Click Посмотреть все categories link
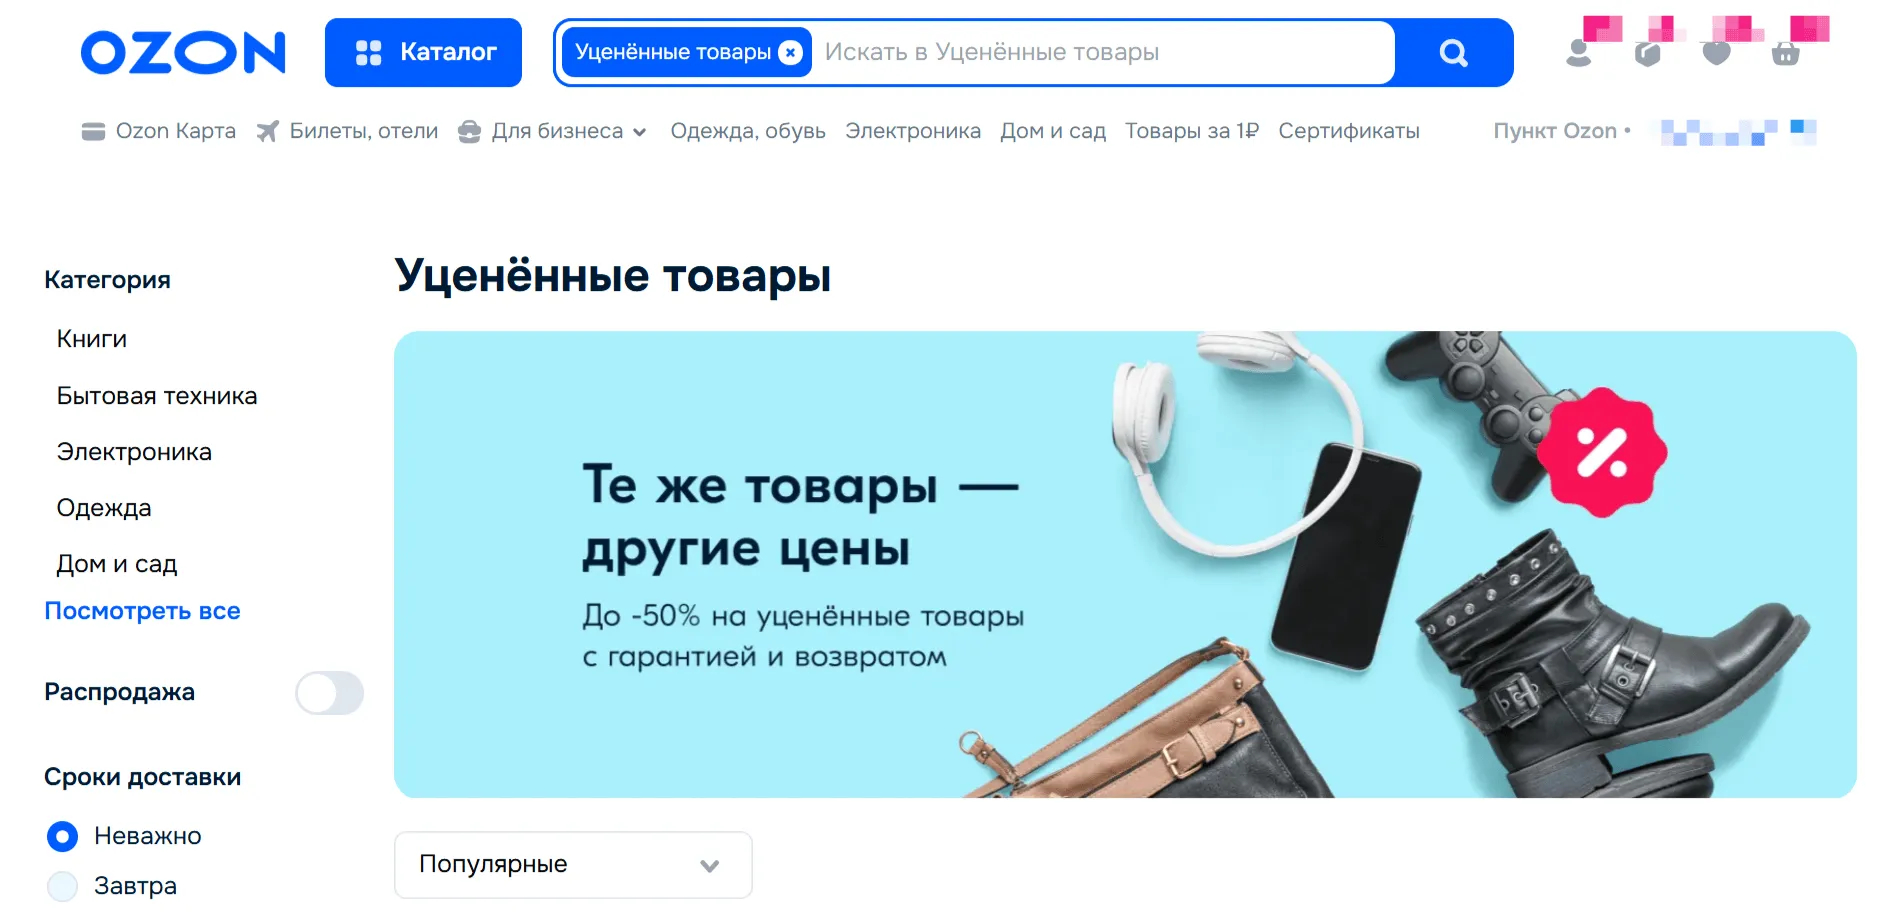 143,611
